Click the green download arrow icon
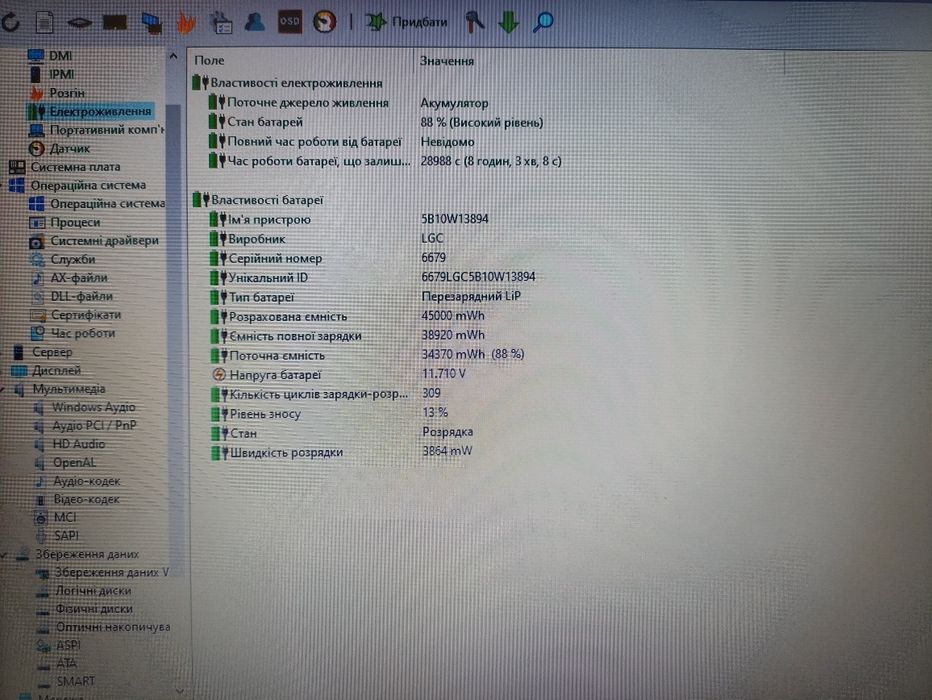The height and width of the screenshot is (700, 932). tap(509, 23)
